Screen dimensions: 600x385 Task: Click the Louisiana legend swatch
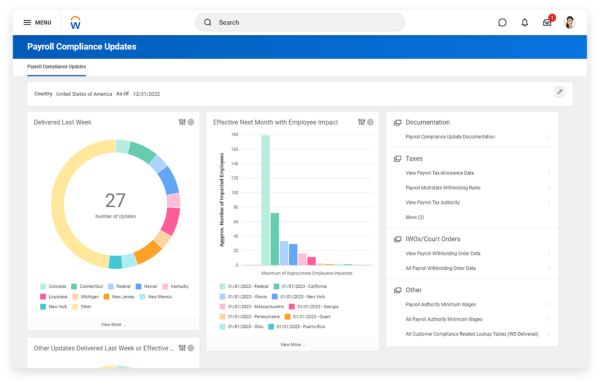tap(43, 297)
